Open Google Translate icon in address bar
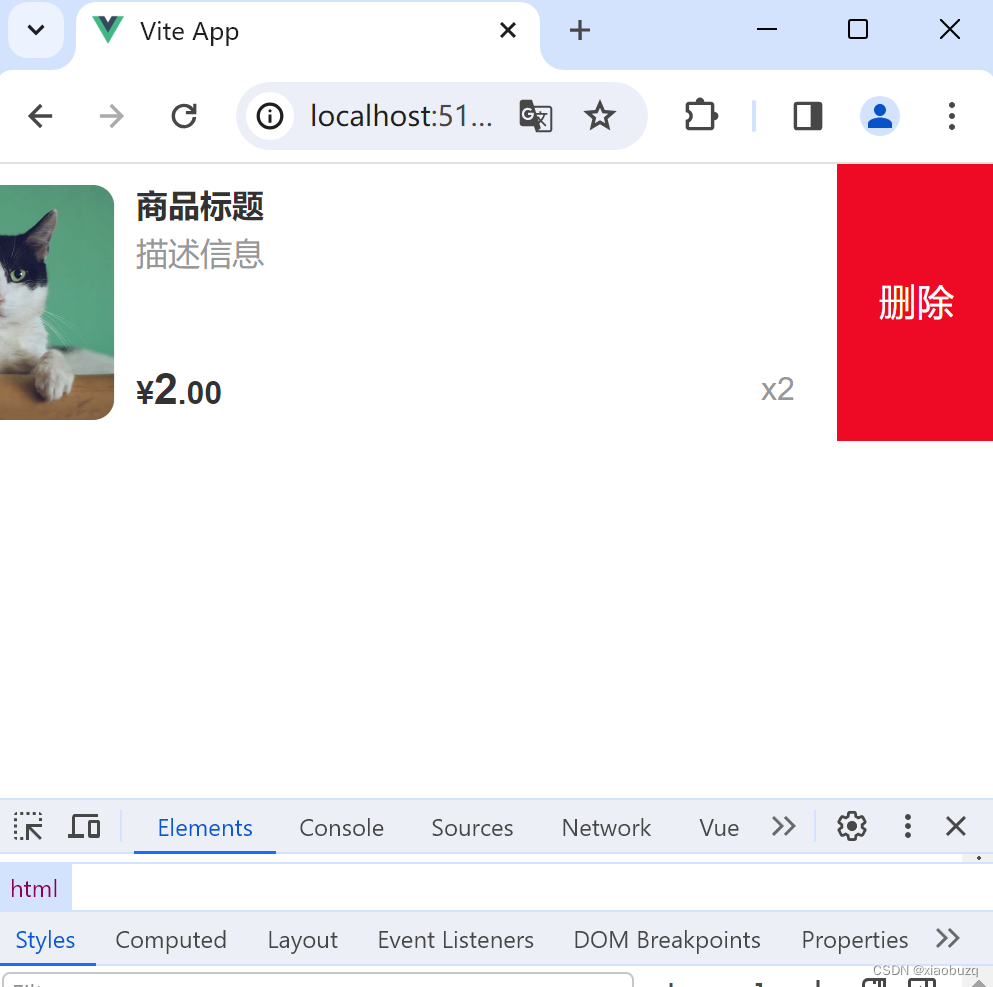993x987 pixels. (x=536, y=116)
